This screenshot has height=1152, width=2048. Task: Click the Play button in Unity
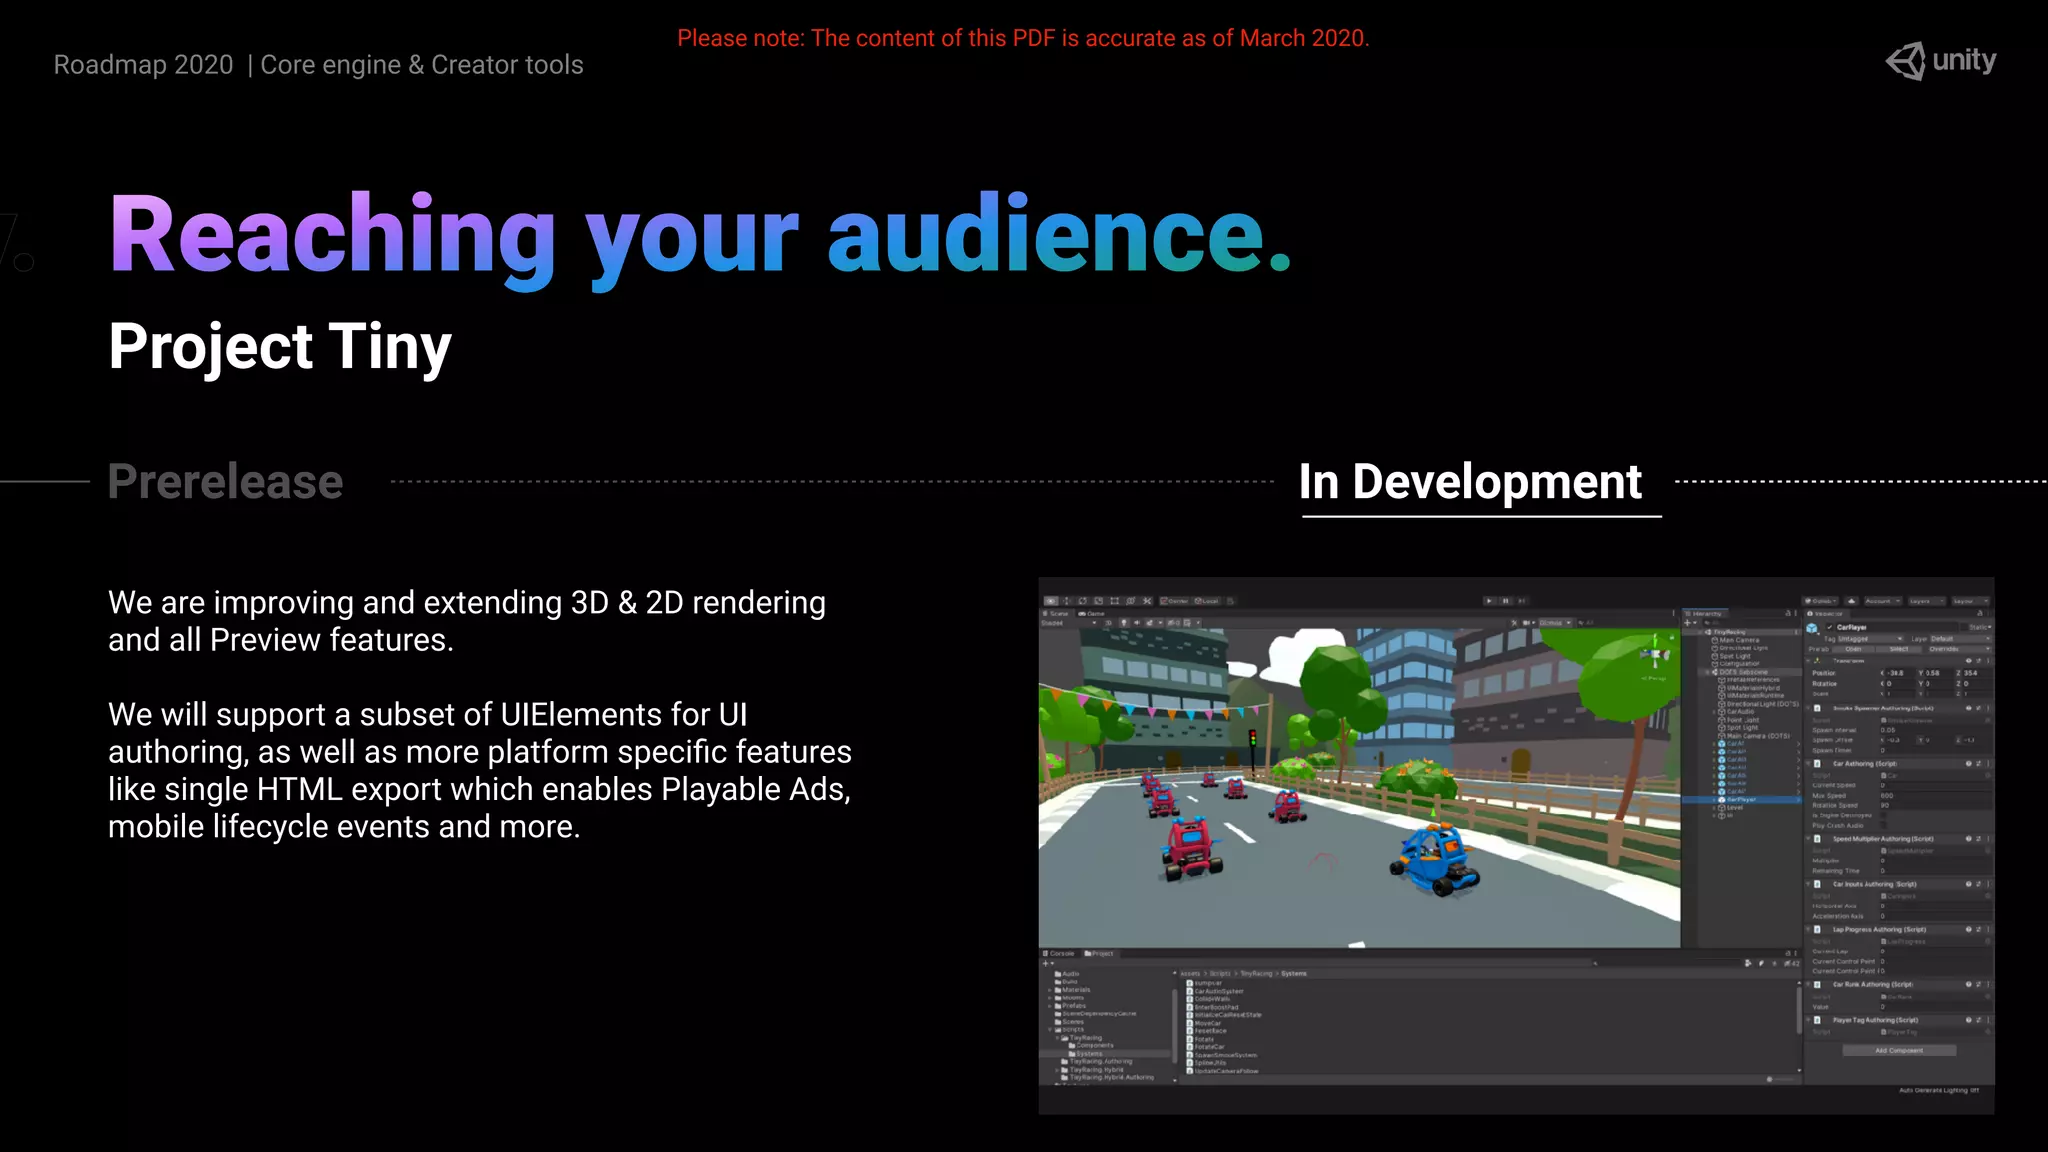[1489, 601]
